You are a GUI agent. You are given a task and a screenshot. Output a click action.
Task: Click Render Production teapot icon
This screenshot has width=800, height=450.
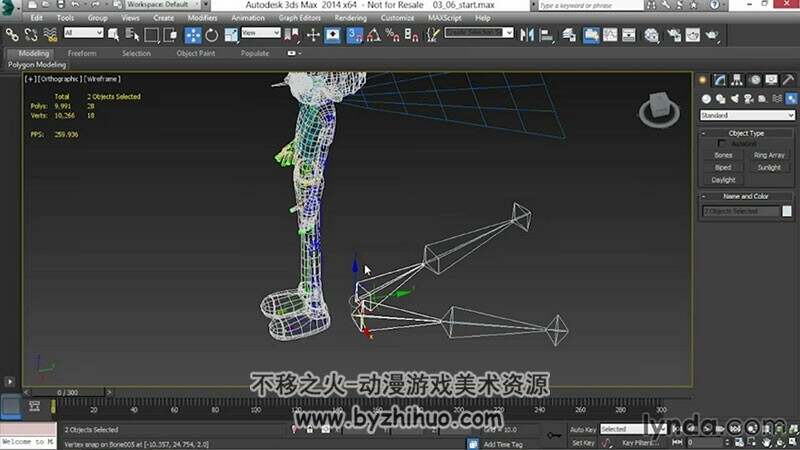712,35
